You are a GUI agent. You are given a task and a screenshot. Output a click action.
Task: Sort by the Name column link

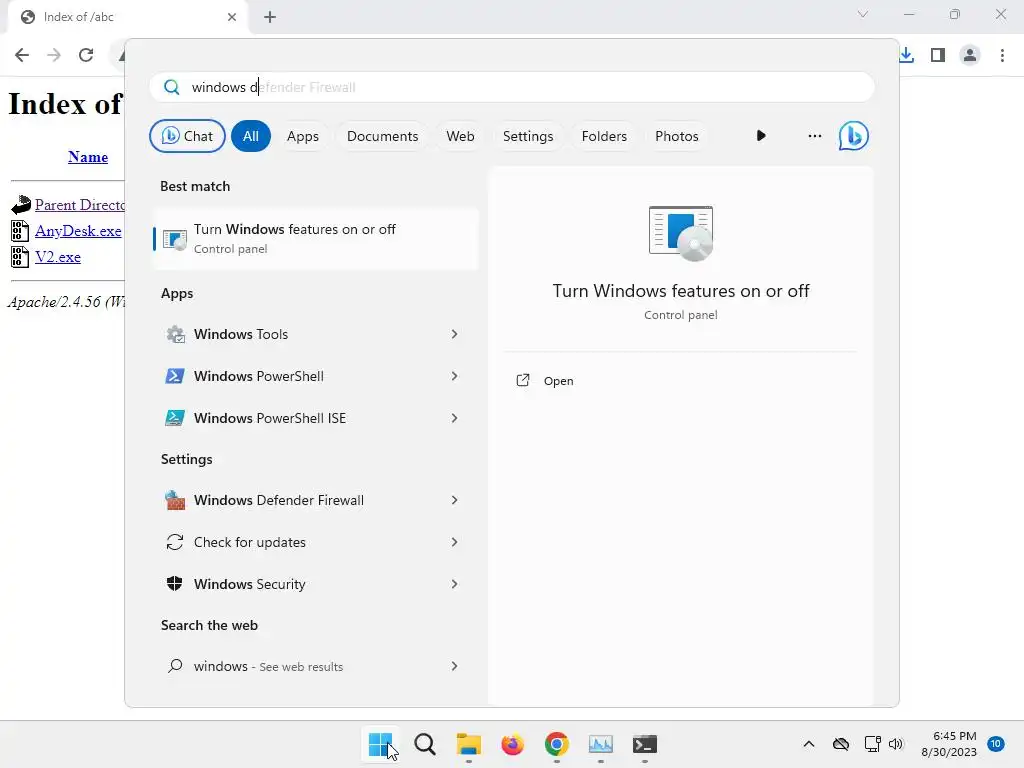pyautogui.click(x=88, y=157)
